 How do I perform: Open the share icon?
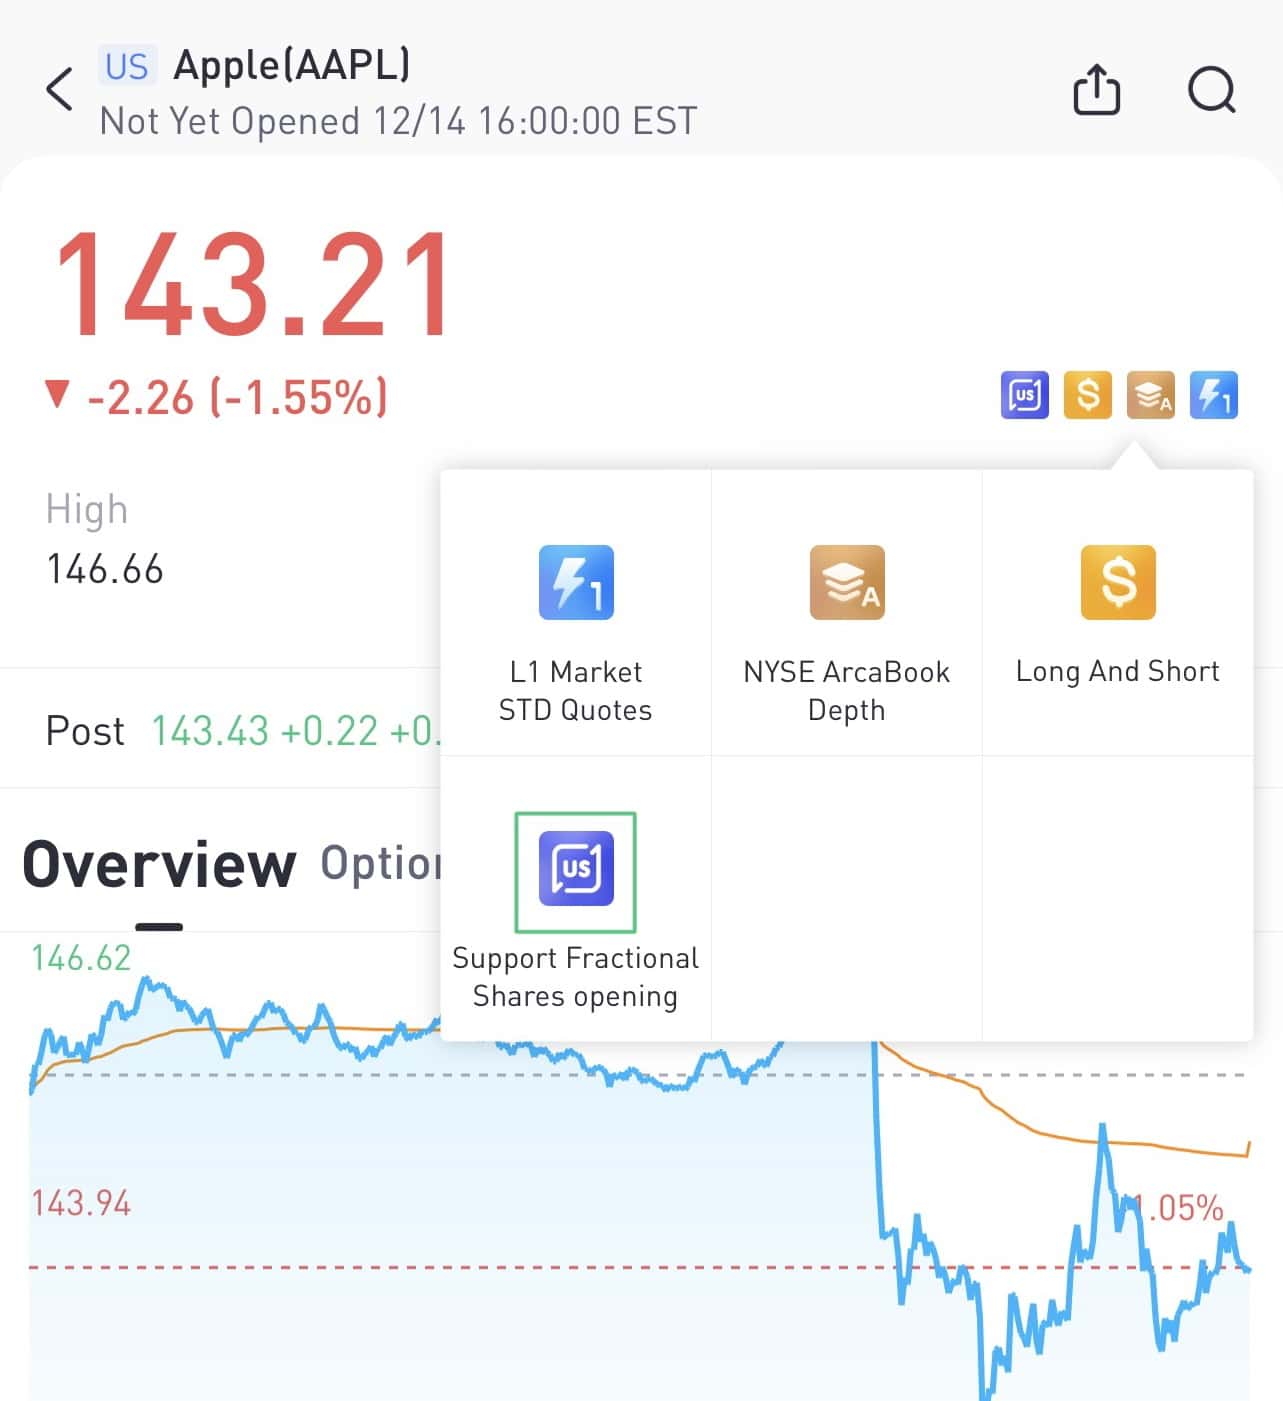[x=1096, y=90]
